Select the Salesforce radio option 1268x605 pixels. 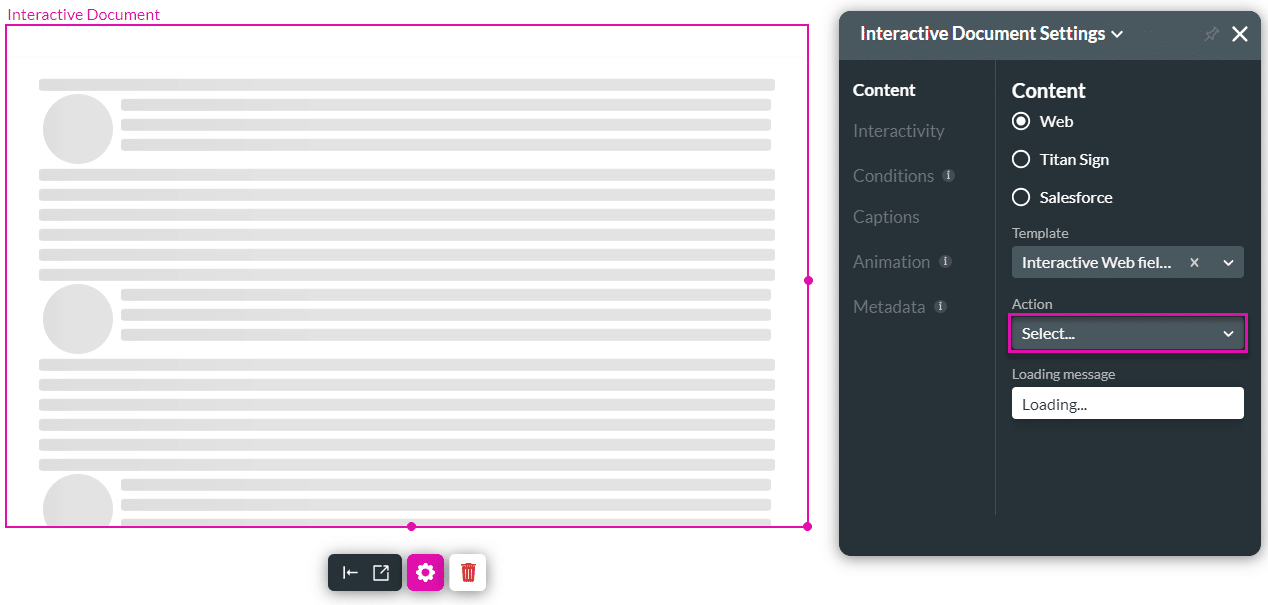1021,197
